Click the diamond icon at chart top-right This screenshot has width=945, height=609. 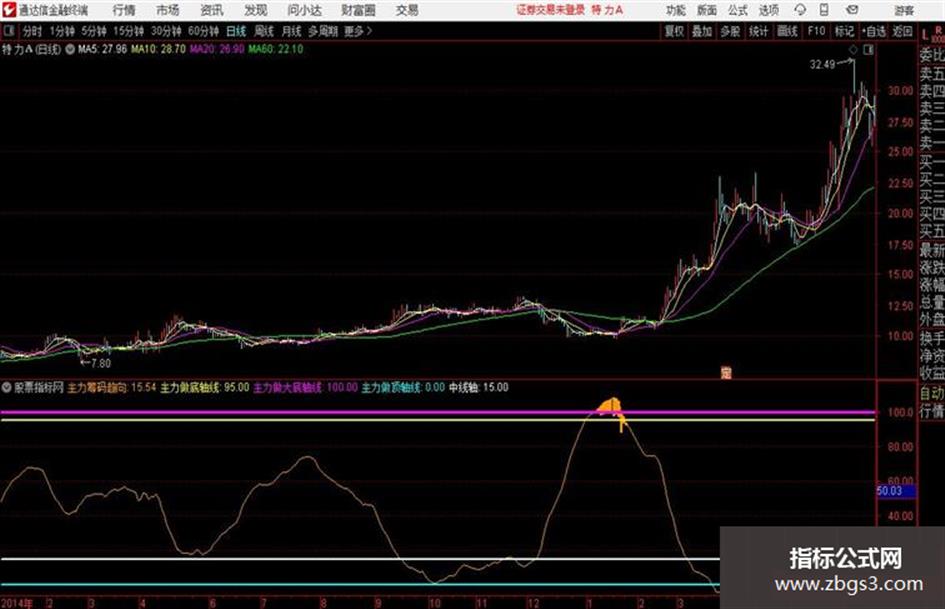pos(853,50)
